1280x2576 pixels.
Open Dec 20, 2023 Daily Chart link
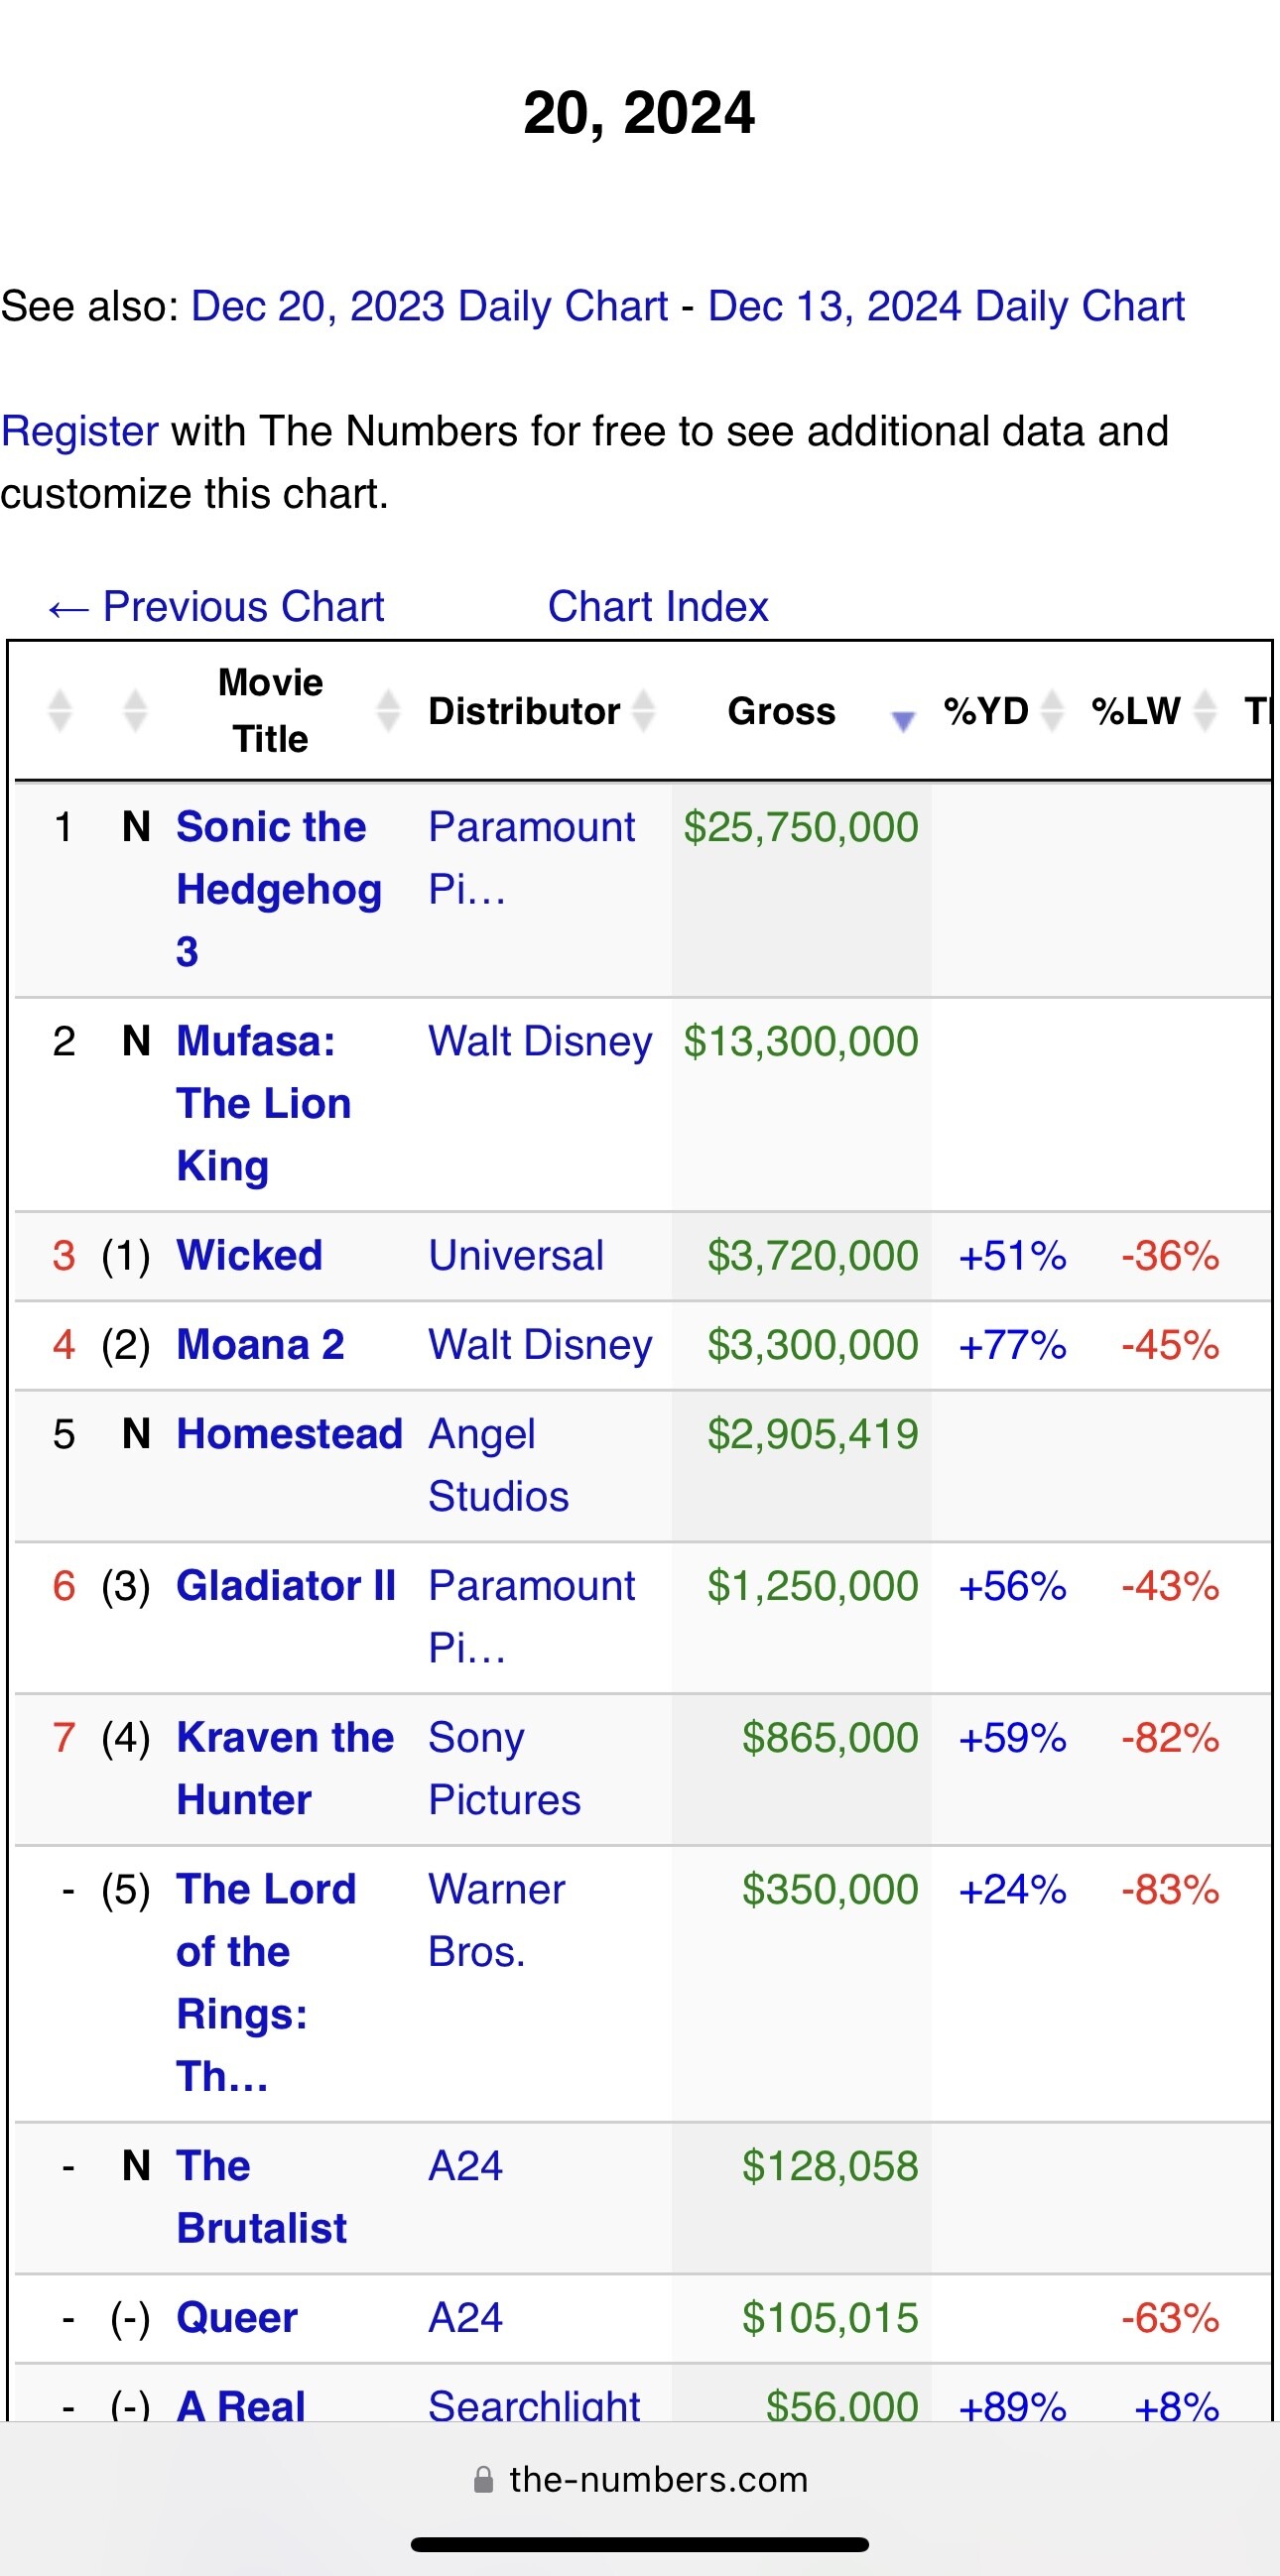click(429, 306)
